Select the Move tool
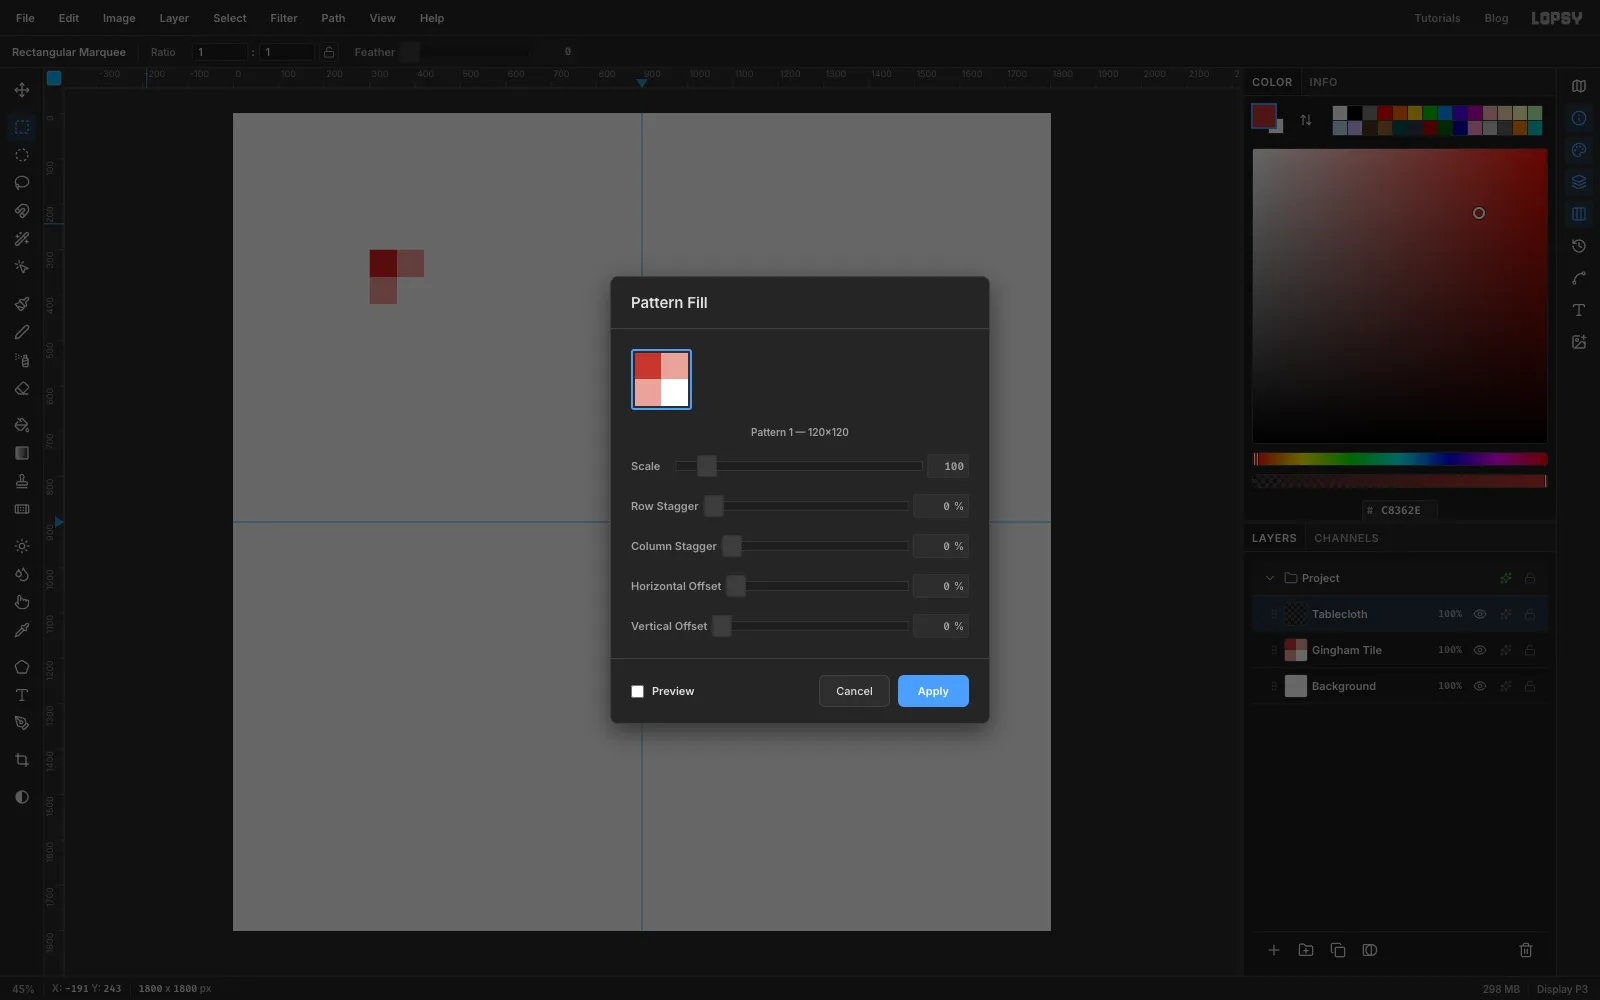 pos(22,90)
